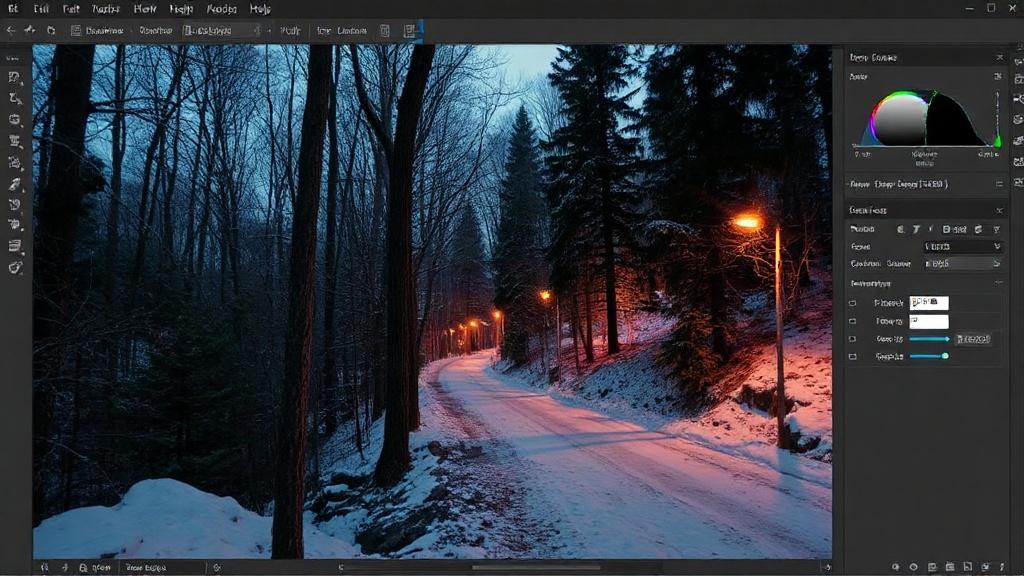Screen dimensions: 1024x576
Task: Select the bottommost tool in the left toolbar
Action: [x=14, y=268]
